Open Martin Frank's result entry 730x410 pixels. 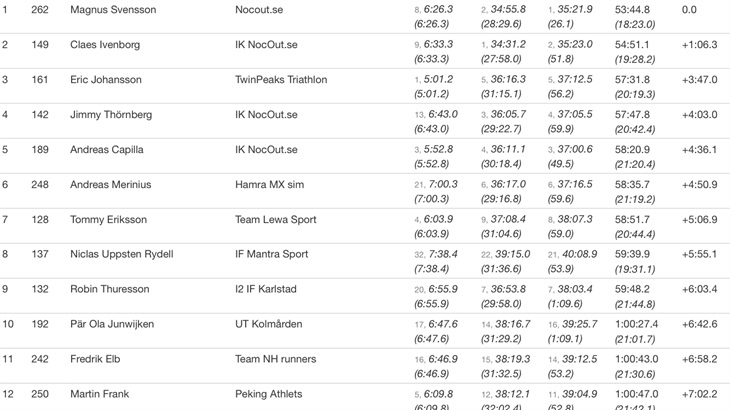(99, 395)
